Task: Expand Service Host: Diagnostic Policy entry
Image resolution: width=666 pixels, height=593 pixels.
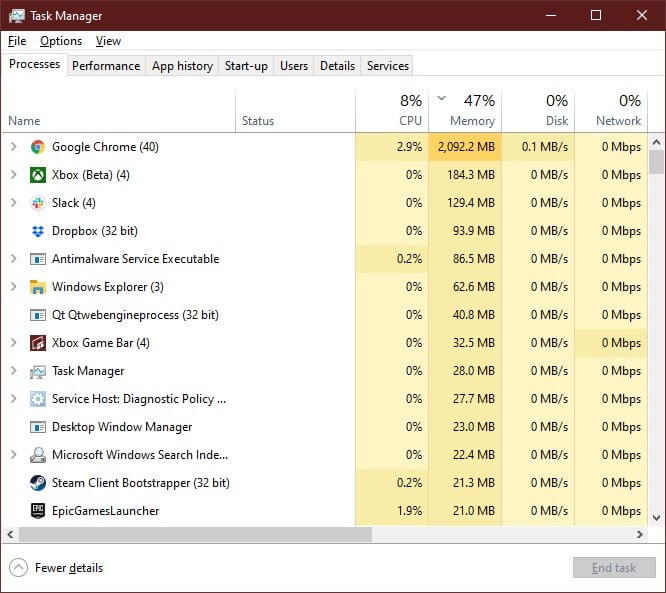Action: pyautogui.click(x=14, y=399)
